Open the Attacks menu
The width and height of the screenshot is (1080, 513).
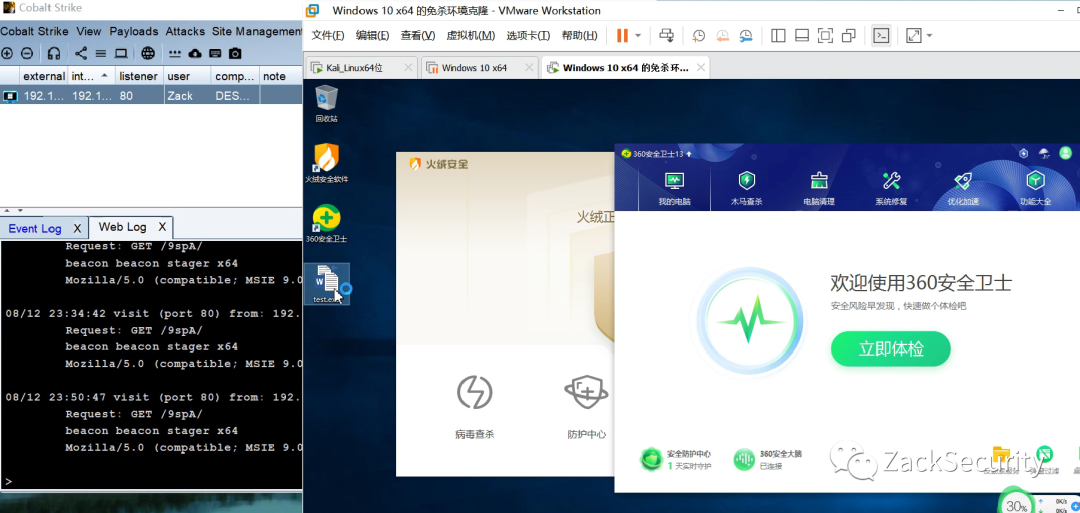point(185,31)
